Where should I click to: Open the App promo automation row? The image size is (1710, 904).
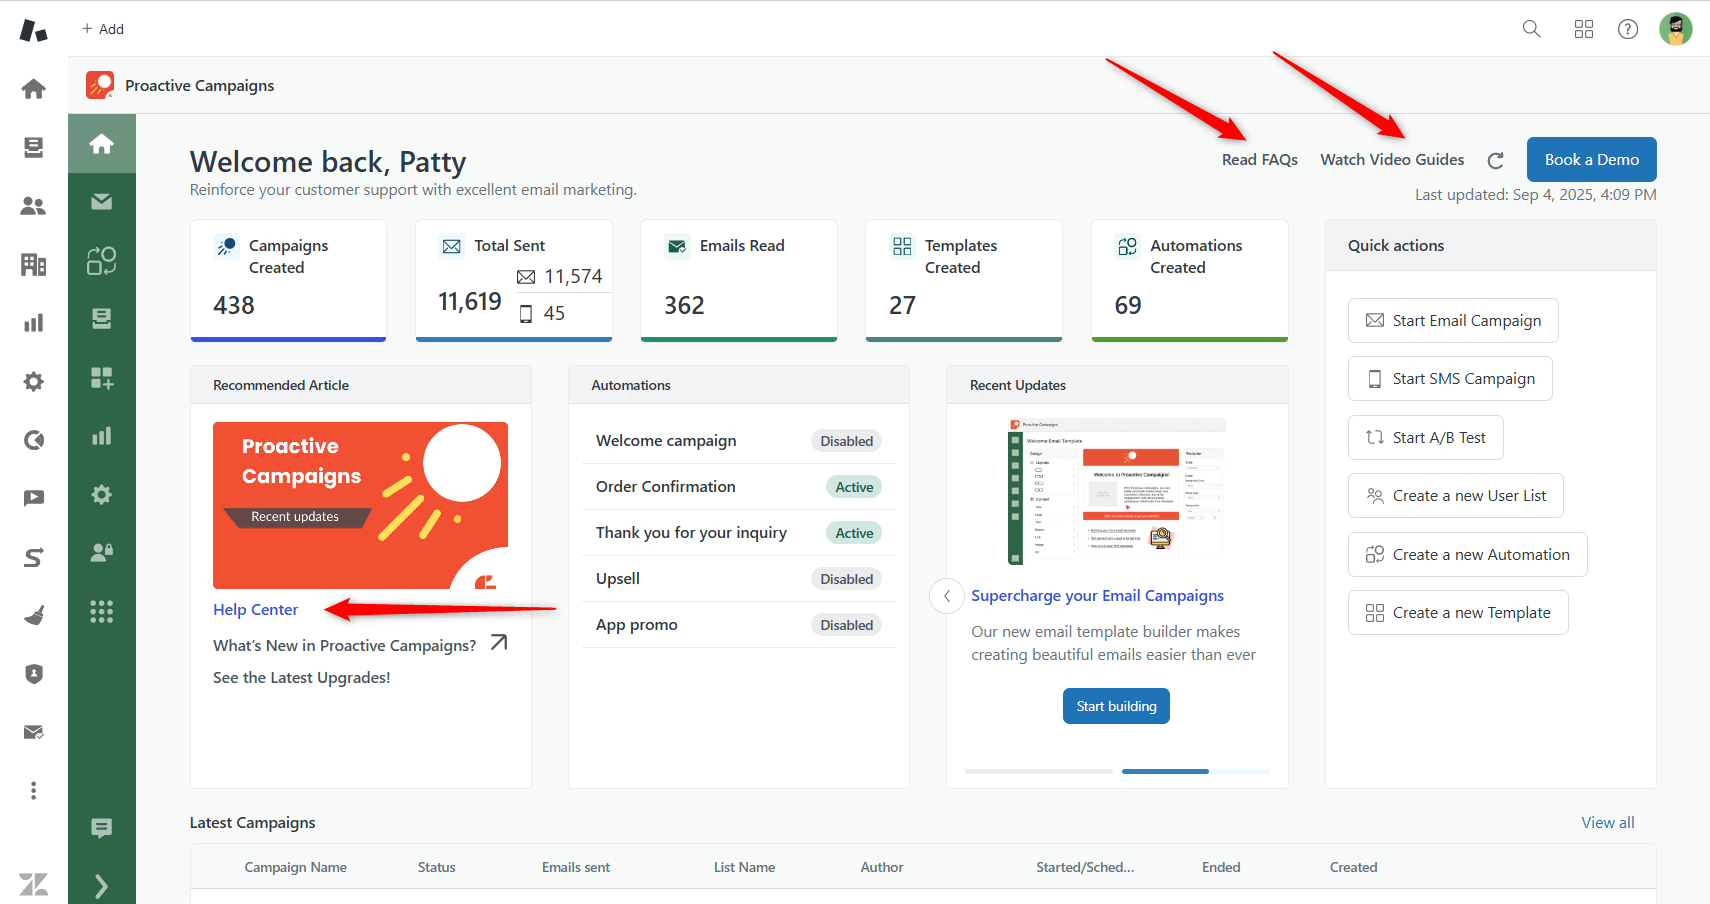click(738, 625)
